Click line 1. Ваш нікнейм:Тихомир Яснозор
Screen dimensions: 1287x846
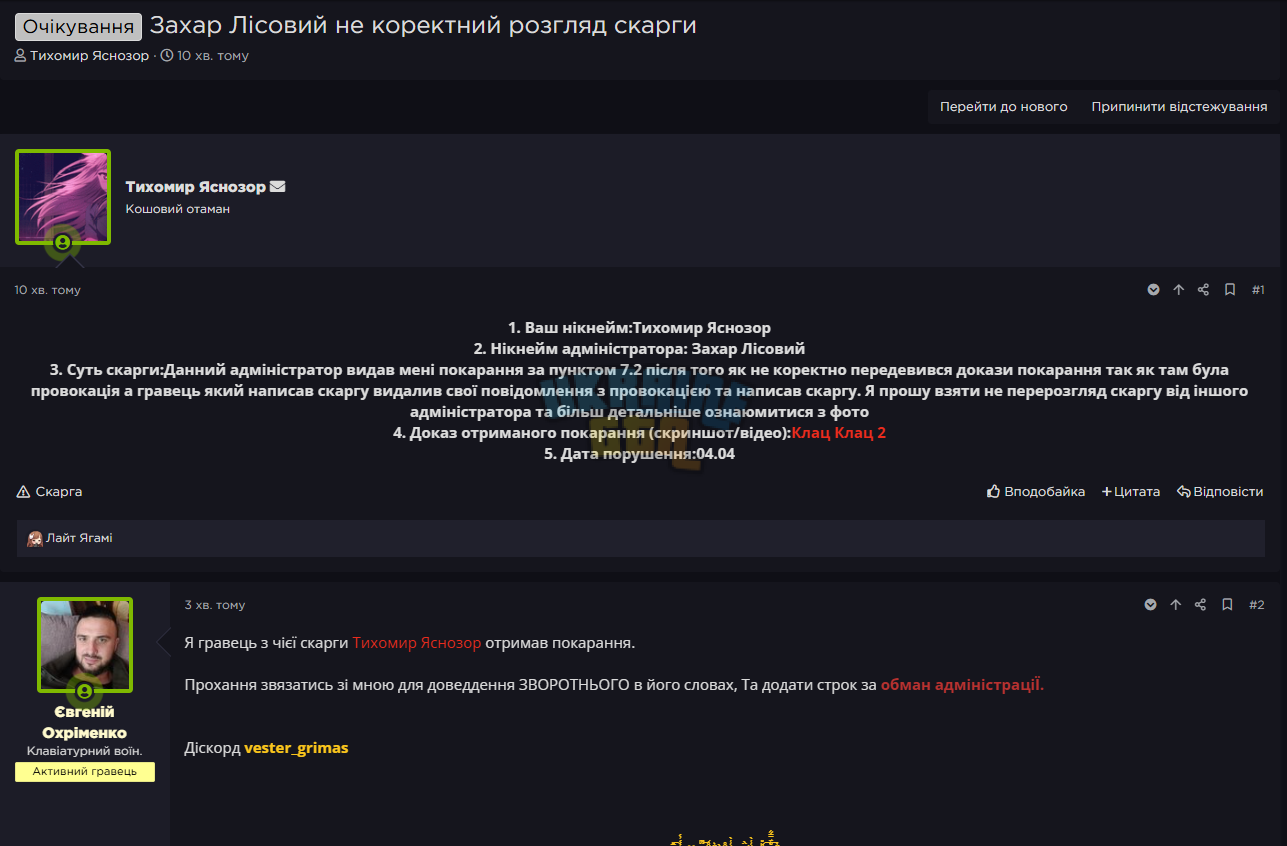coord(639,328)
